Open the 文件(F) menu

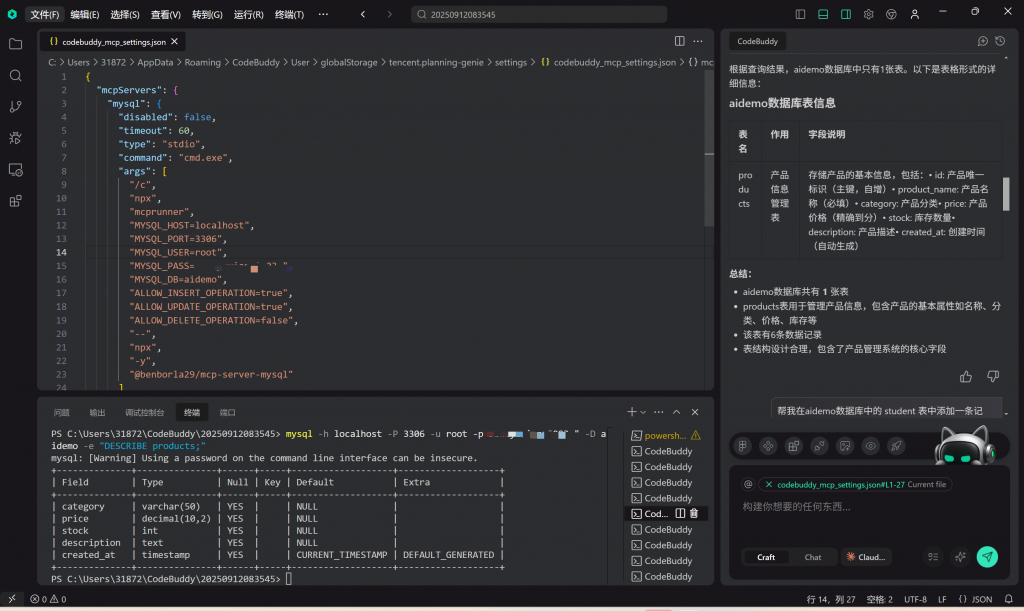point(44,14)
